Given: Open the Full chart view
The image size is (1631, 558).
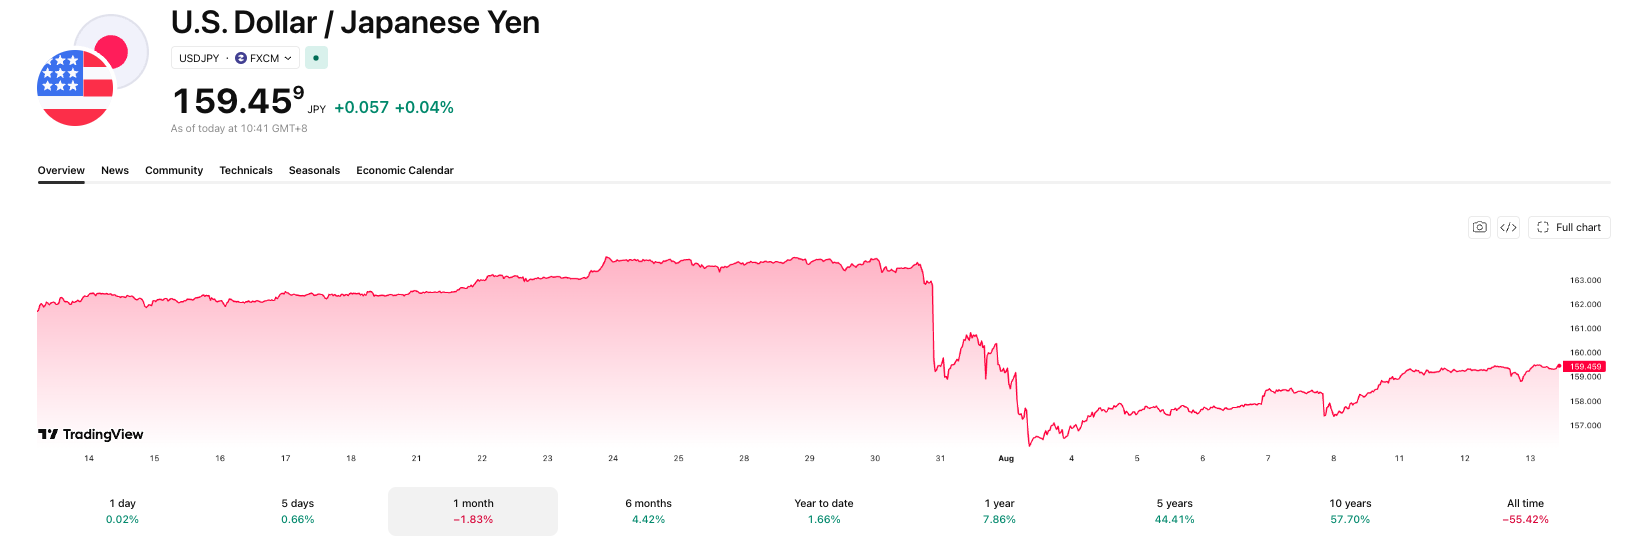Looking at the screenshot, I should pos(1569,227).
